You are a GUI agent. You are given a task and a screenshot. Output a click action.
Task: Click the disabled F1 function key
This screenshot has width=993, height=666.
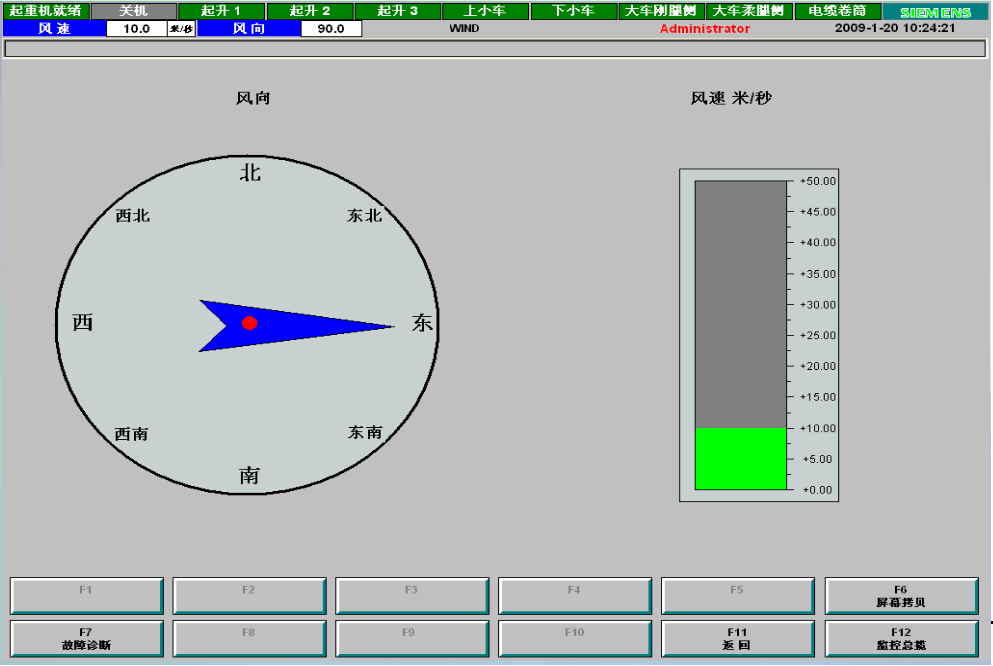86,596
